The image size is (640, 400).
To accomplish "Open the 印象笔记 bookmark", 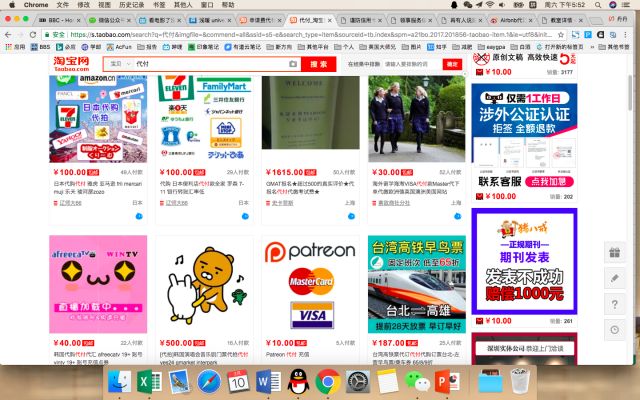I will (203, 47).
